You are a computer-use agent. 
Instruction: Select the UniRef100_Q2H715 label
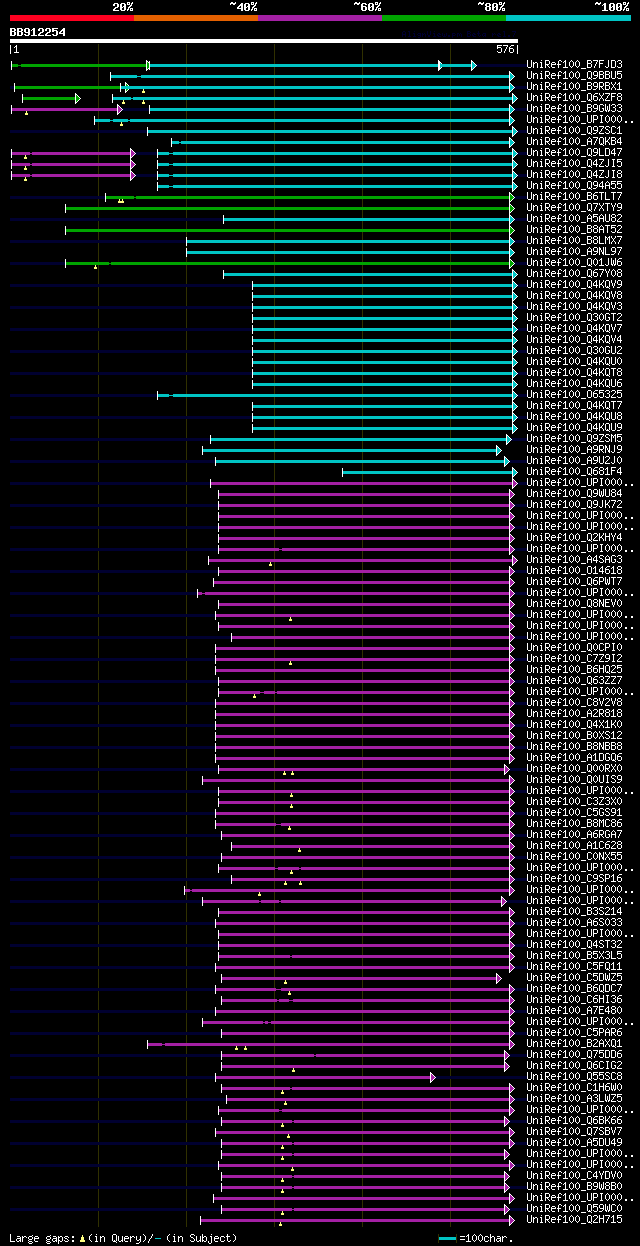click(574, 1219)
